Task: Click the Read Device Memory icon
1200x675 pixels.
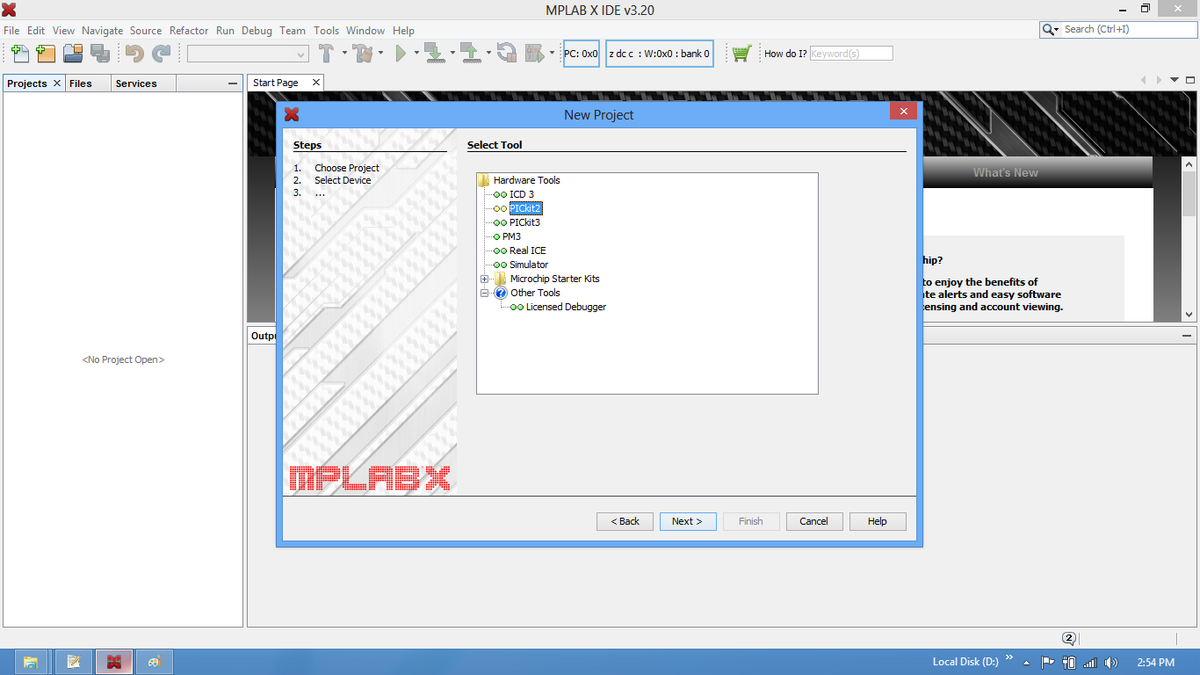Action: [x=470, y=53]
